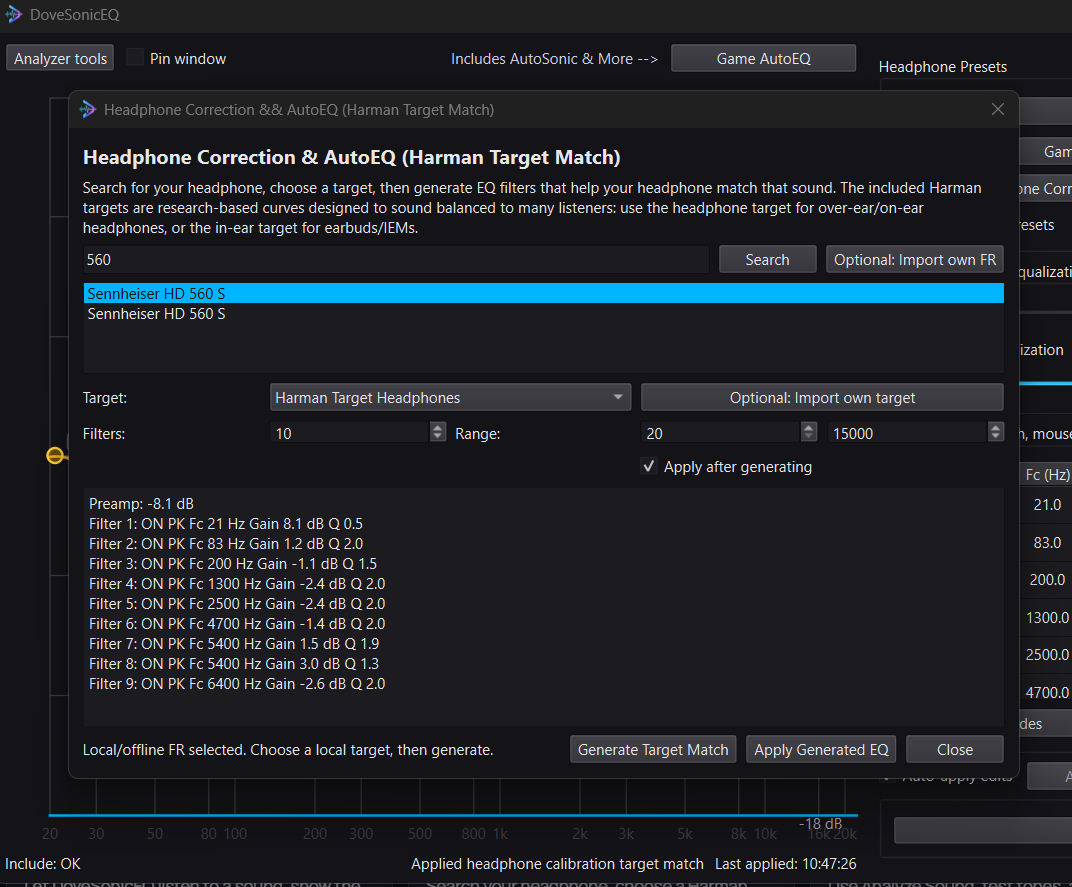Toggle the Pin window checkbox
The height and width of the screenshot is (887, 1072).
[x=135, y=58]
